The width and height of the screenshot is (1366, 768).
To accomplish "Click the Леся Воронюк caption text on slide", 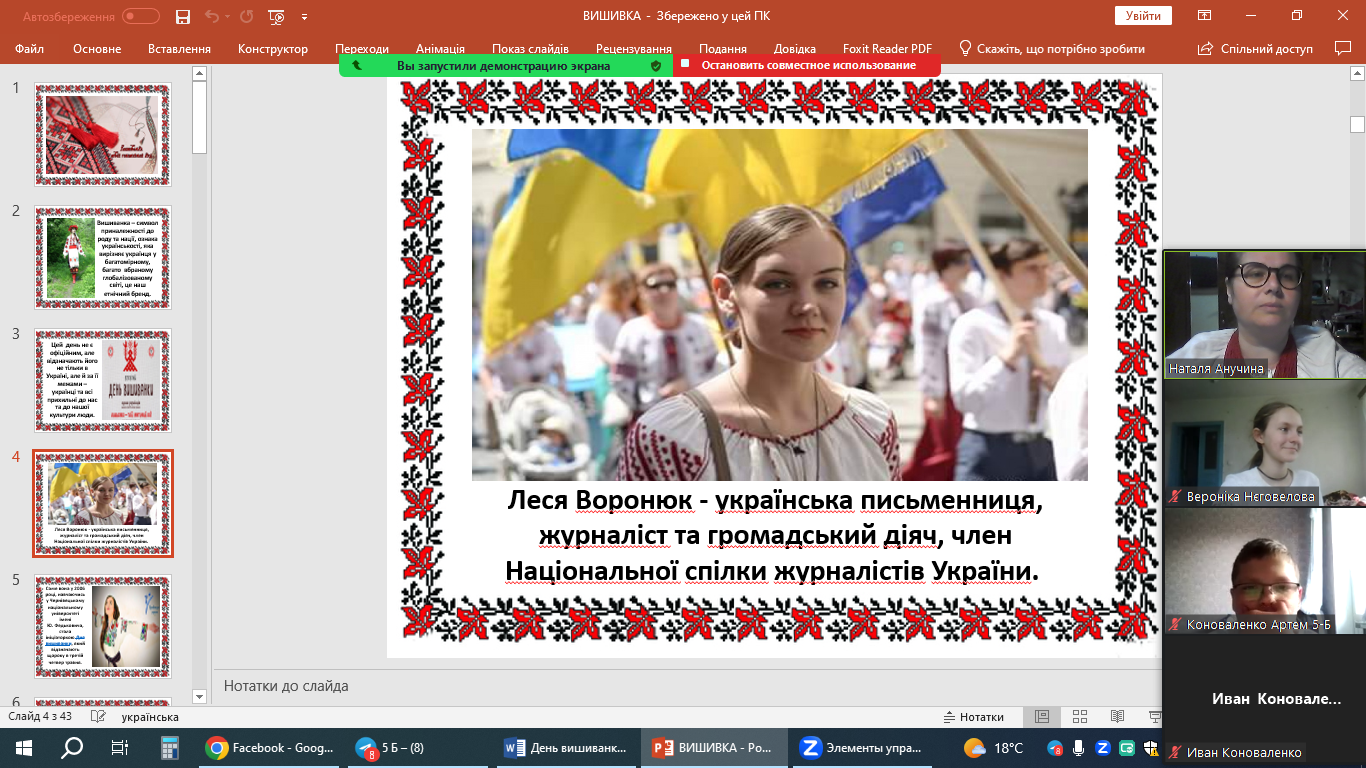I will coord(775,534).
